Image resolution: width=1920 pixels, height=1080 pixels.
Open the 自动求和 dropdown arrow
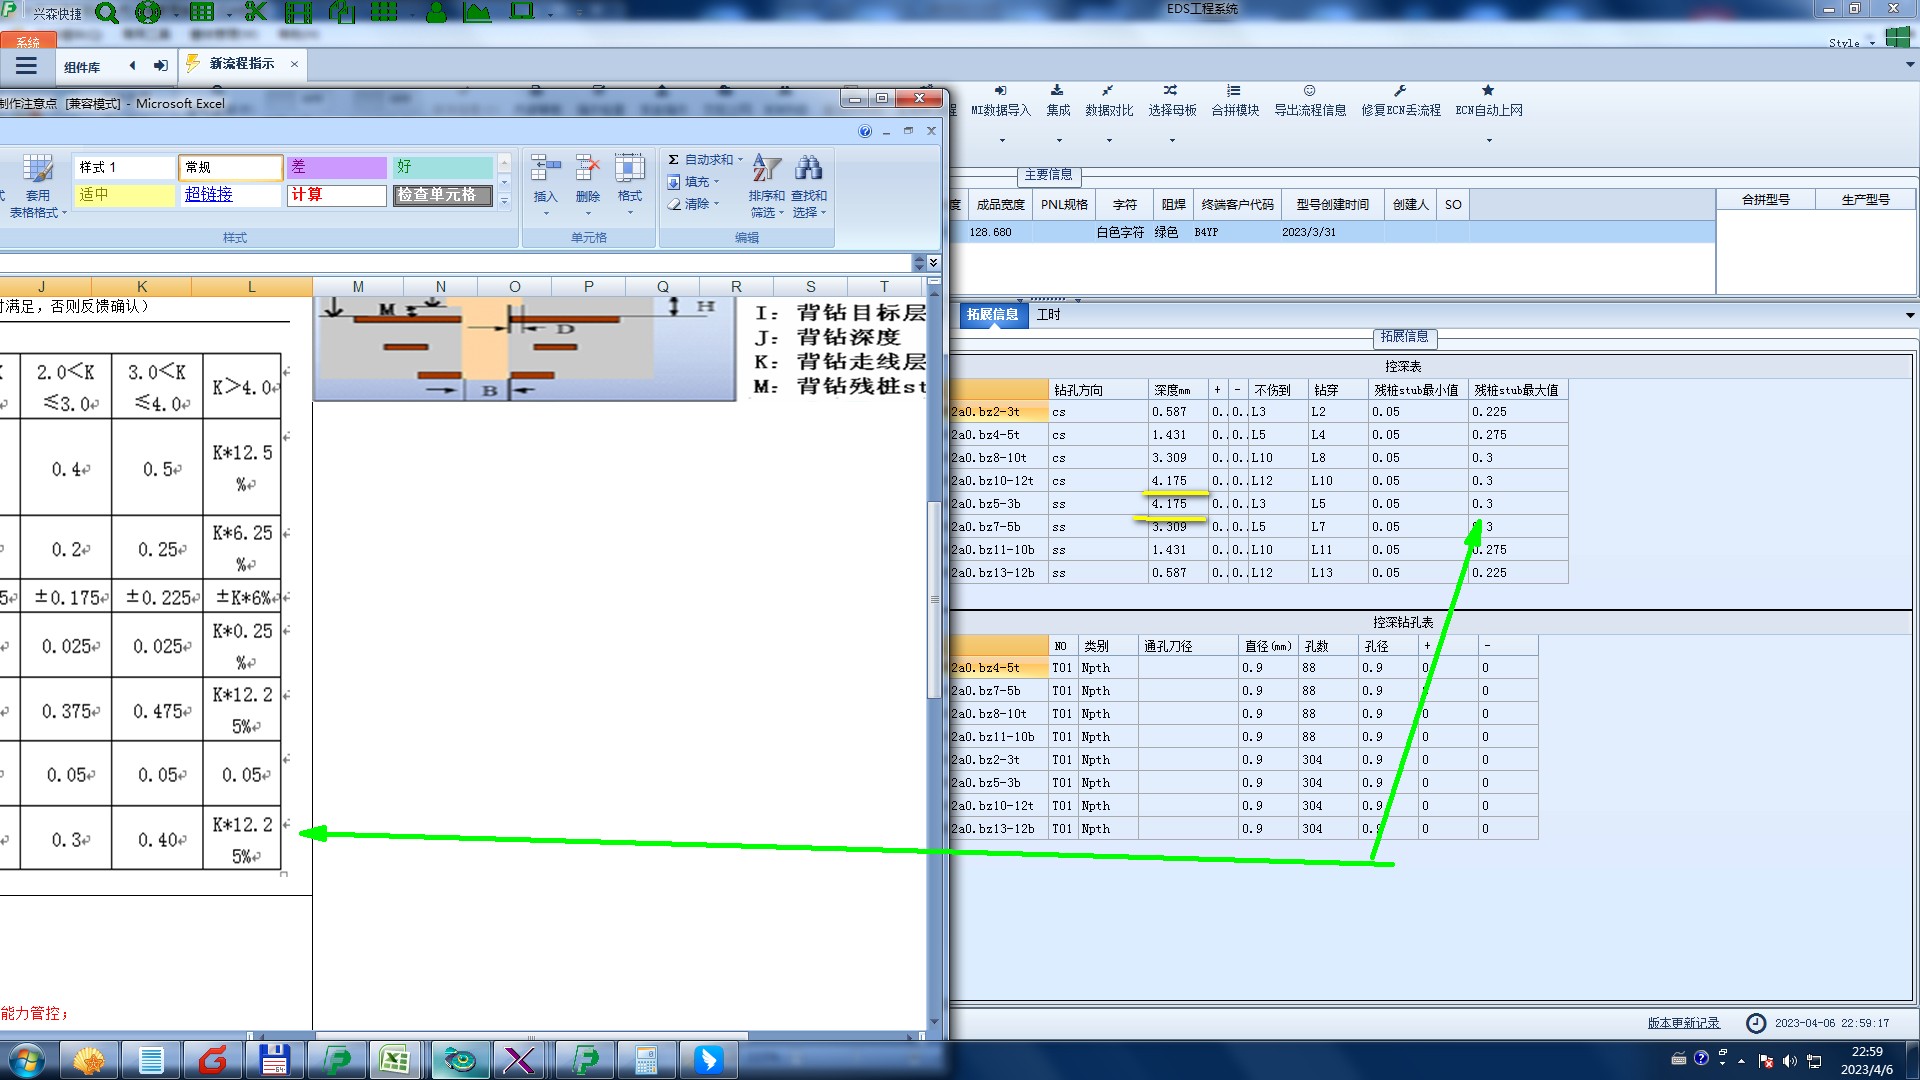(x=740, y=160)
